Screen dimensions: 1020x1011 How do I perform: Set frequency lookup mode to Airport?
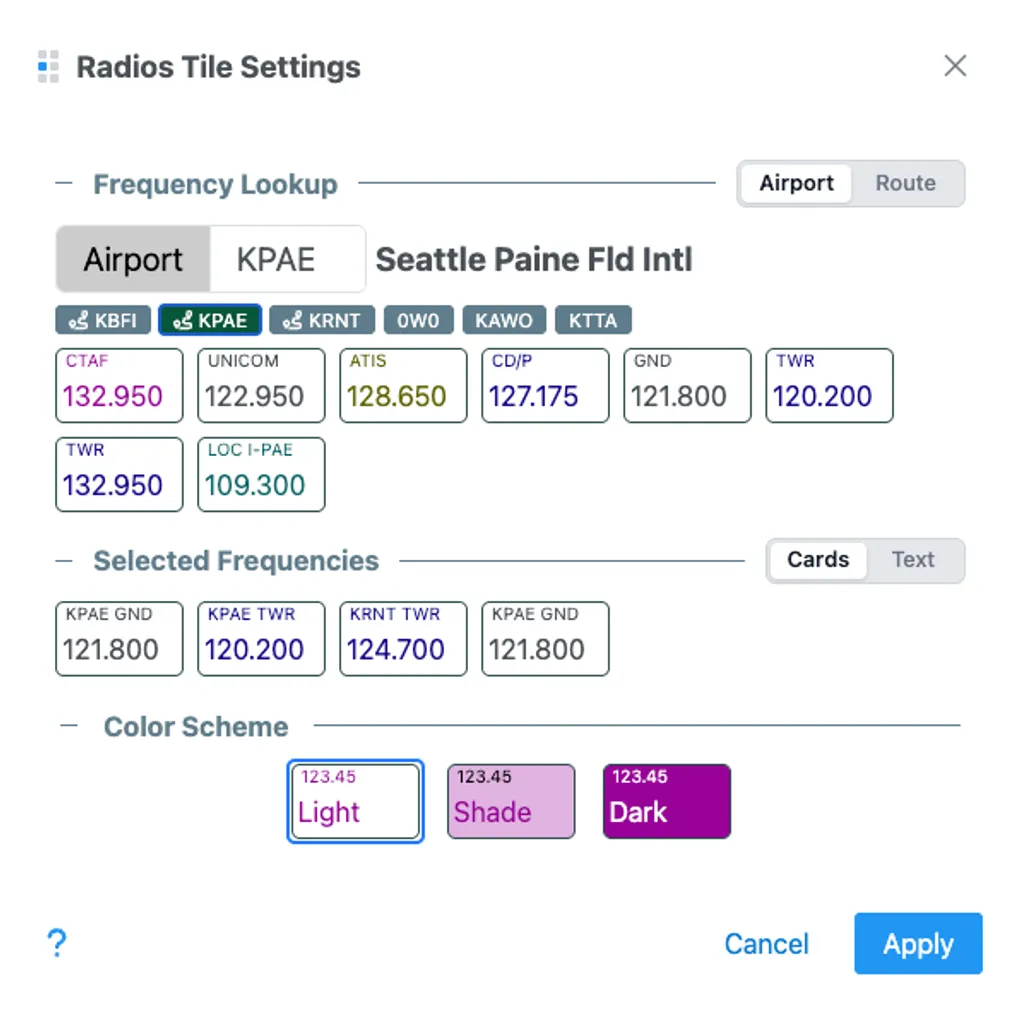(796, 184)
